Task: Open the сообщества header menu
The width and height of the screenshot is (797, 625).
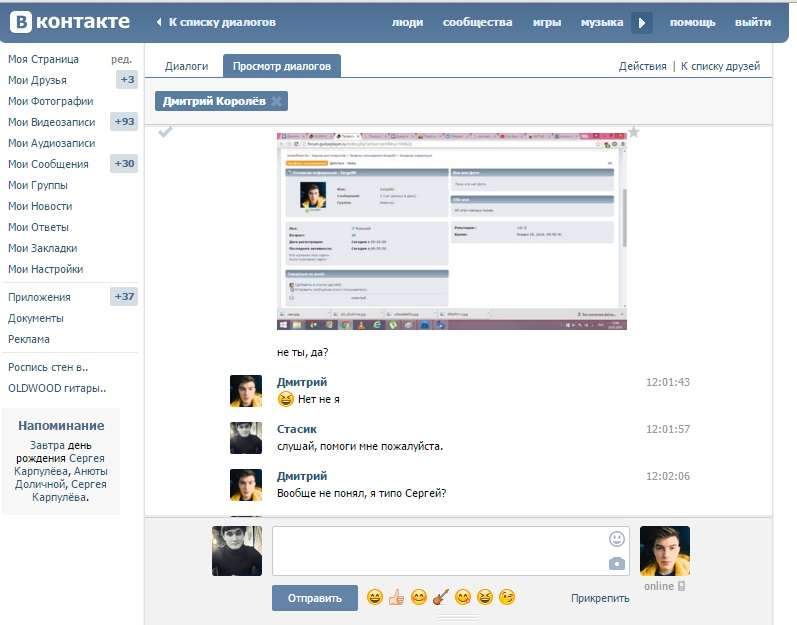Action: (x=477, y=22)
